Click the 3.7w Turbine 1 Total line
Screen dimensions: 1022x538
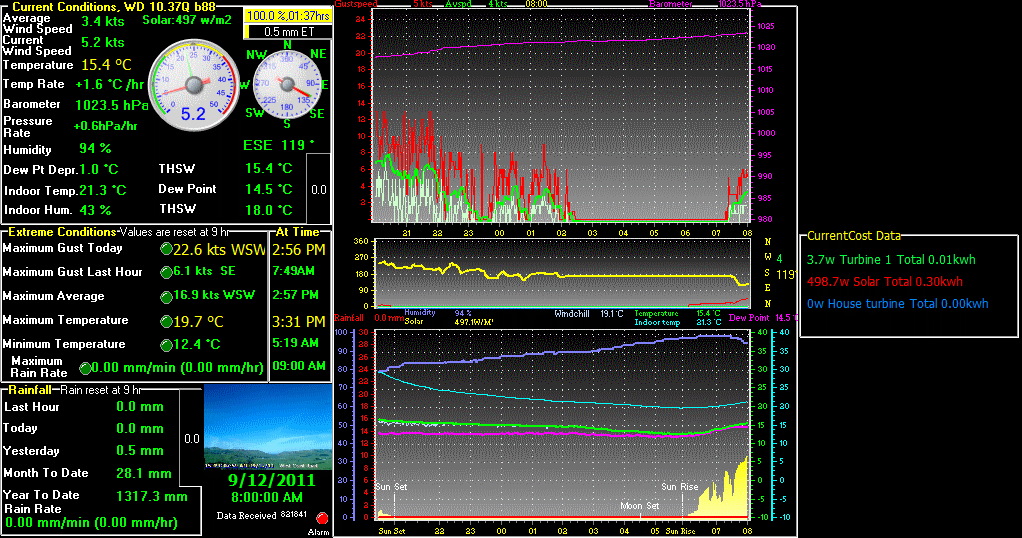(x=891, y=260)
